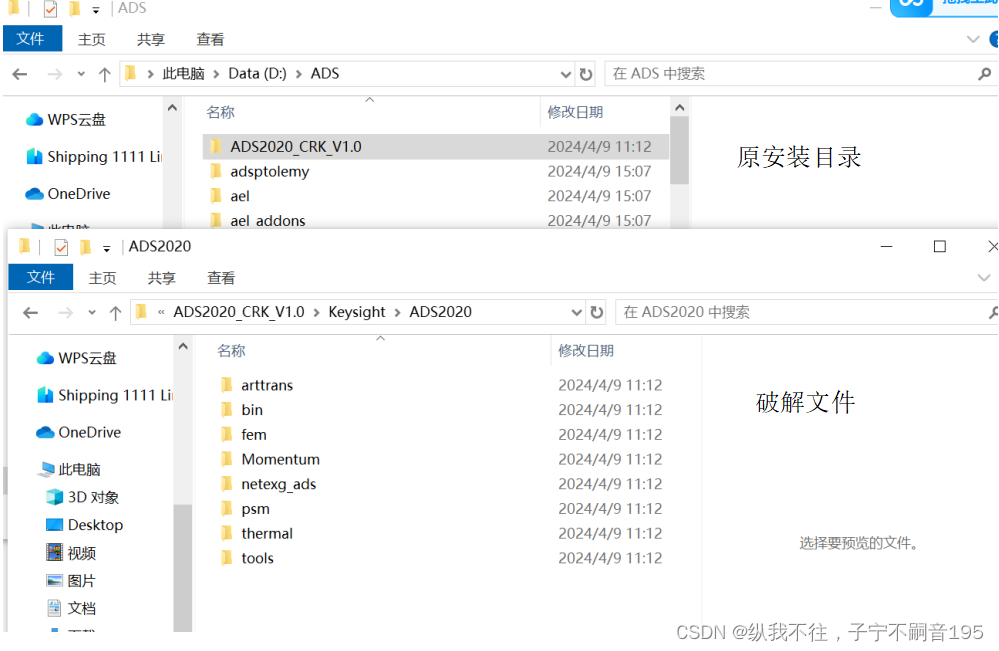Open Desktop in navigation pane
Viewport: 999px width, 651px height.
click(85, 525)
